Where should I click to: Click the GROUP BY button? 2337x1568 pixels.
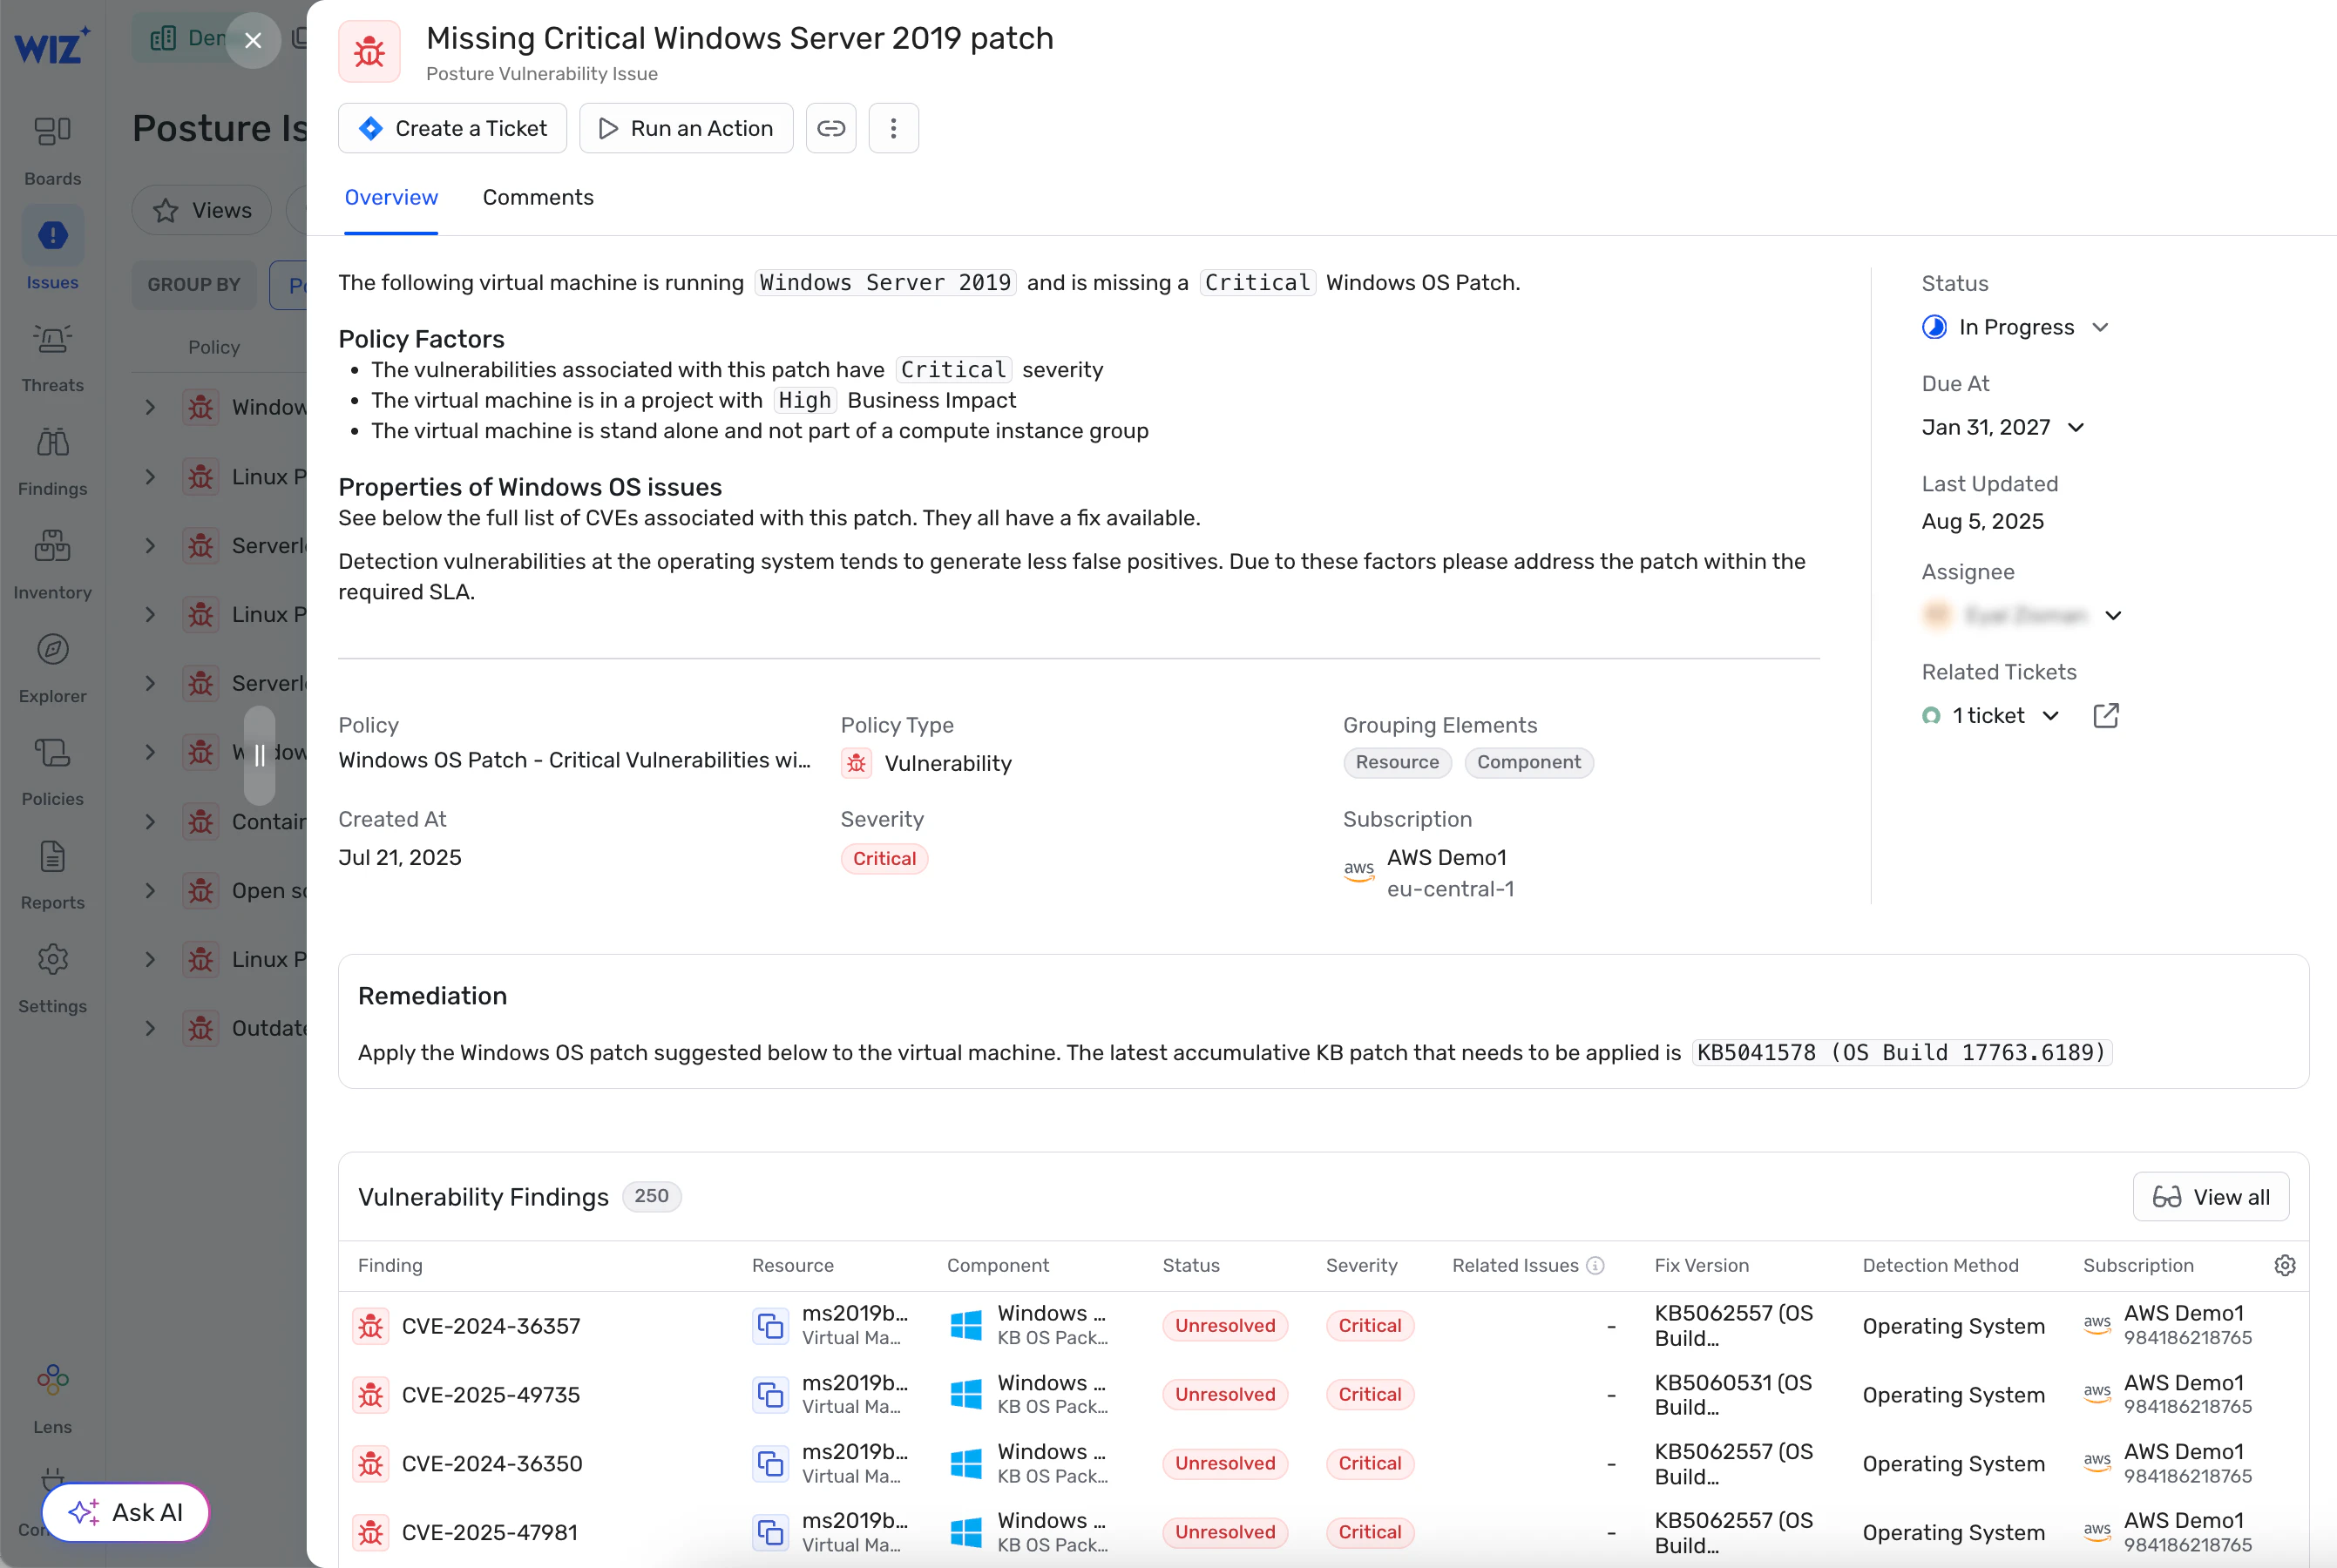pos(194,284)
